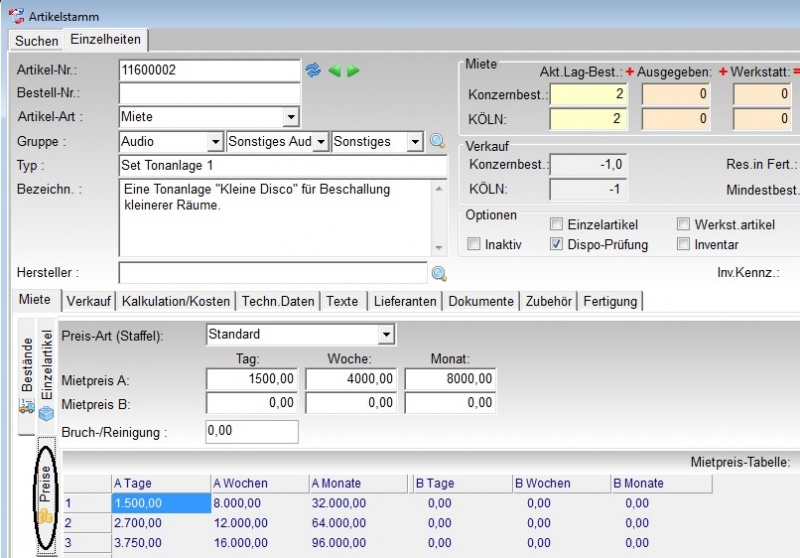Go to next article with right green arrow
800x558 pixels.
pos(353,71)
